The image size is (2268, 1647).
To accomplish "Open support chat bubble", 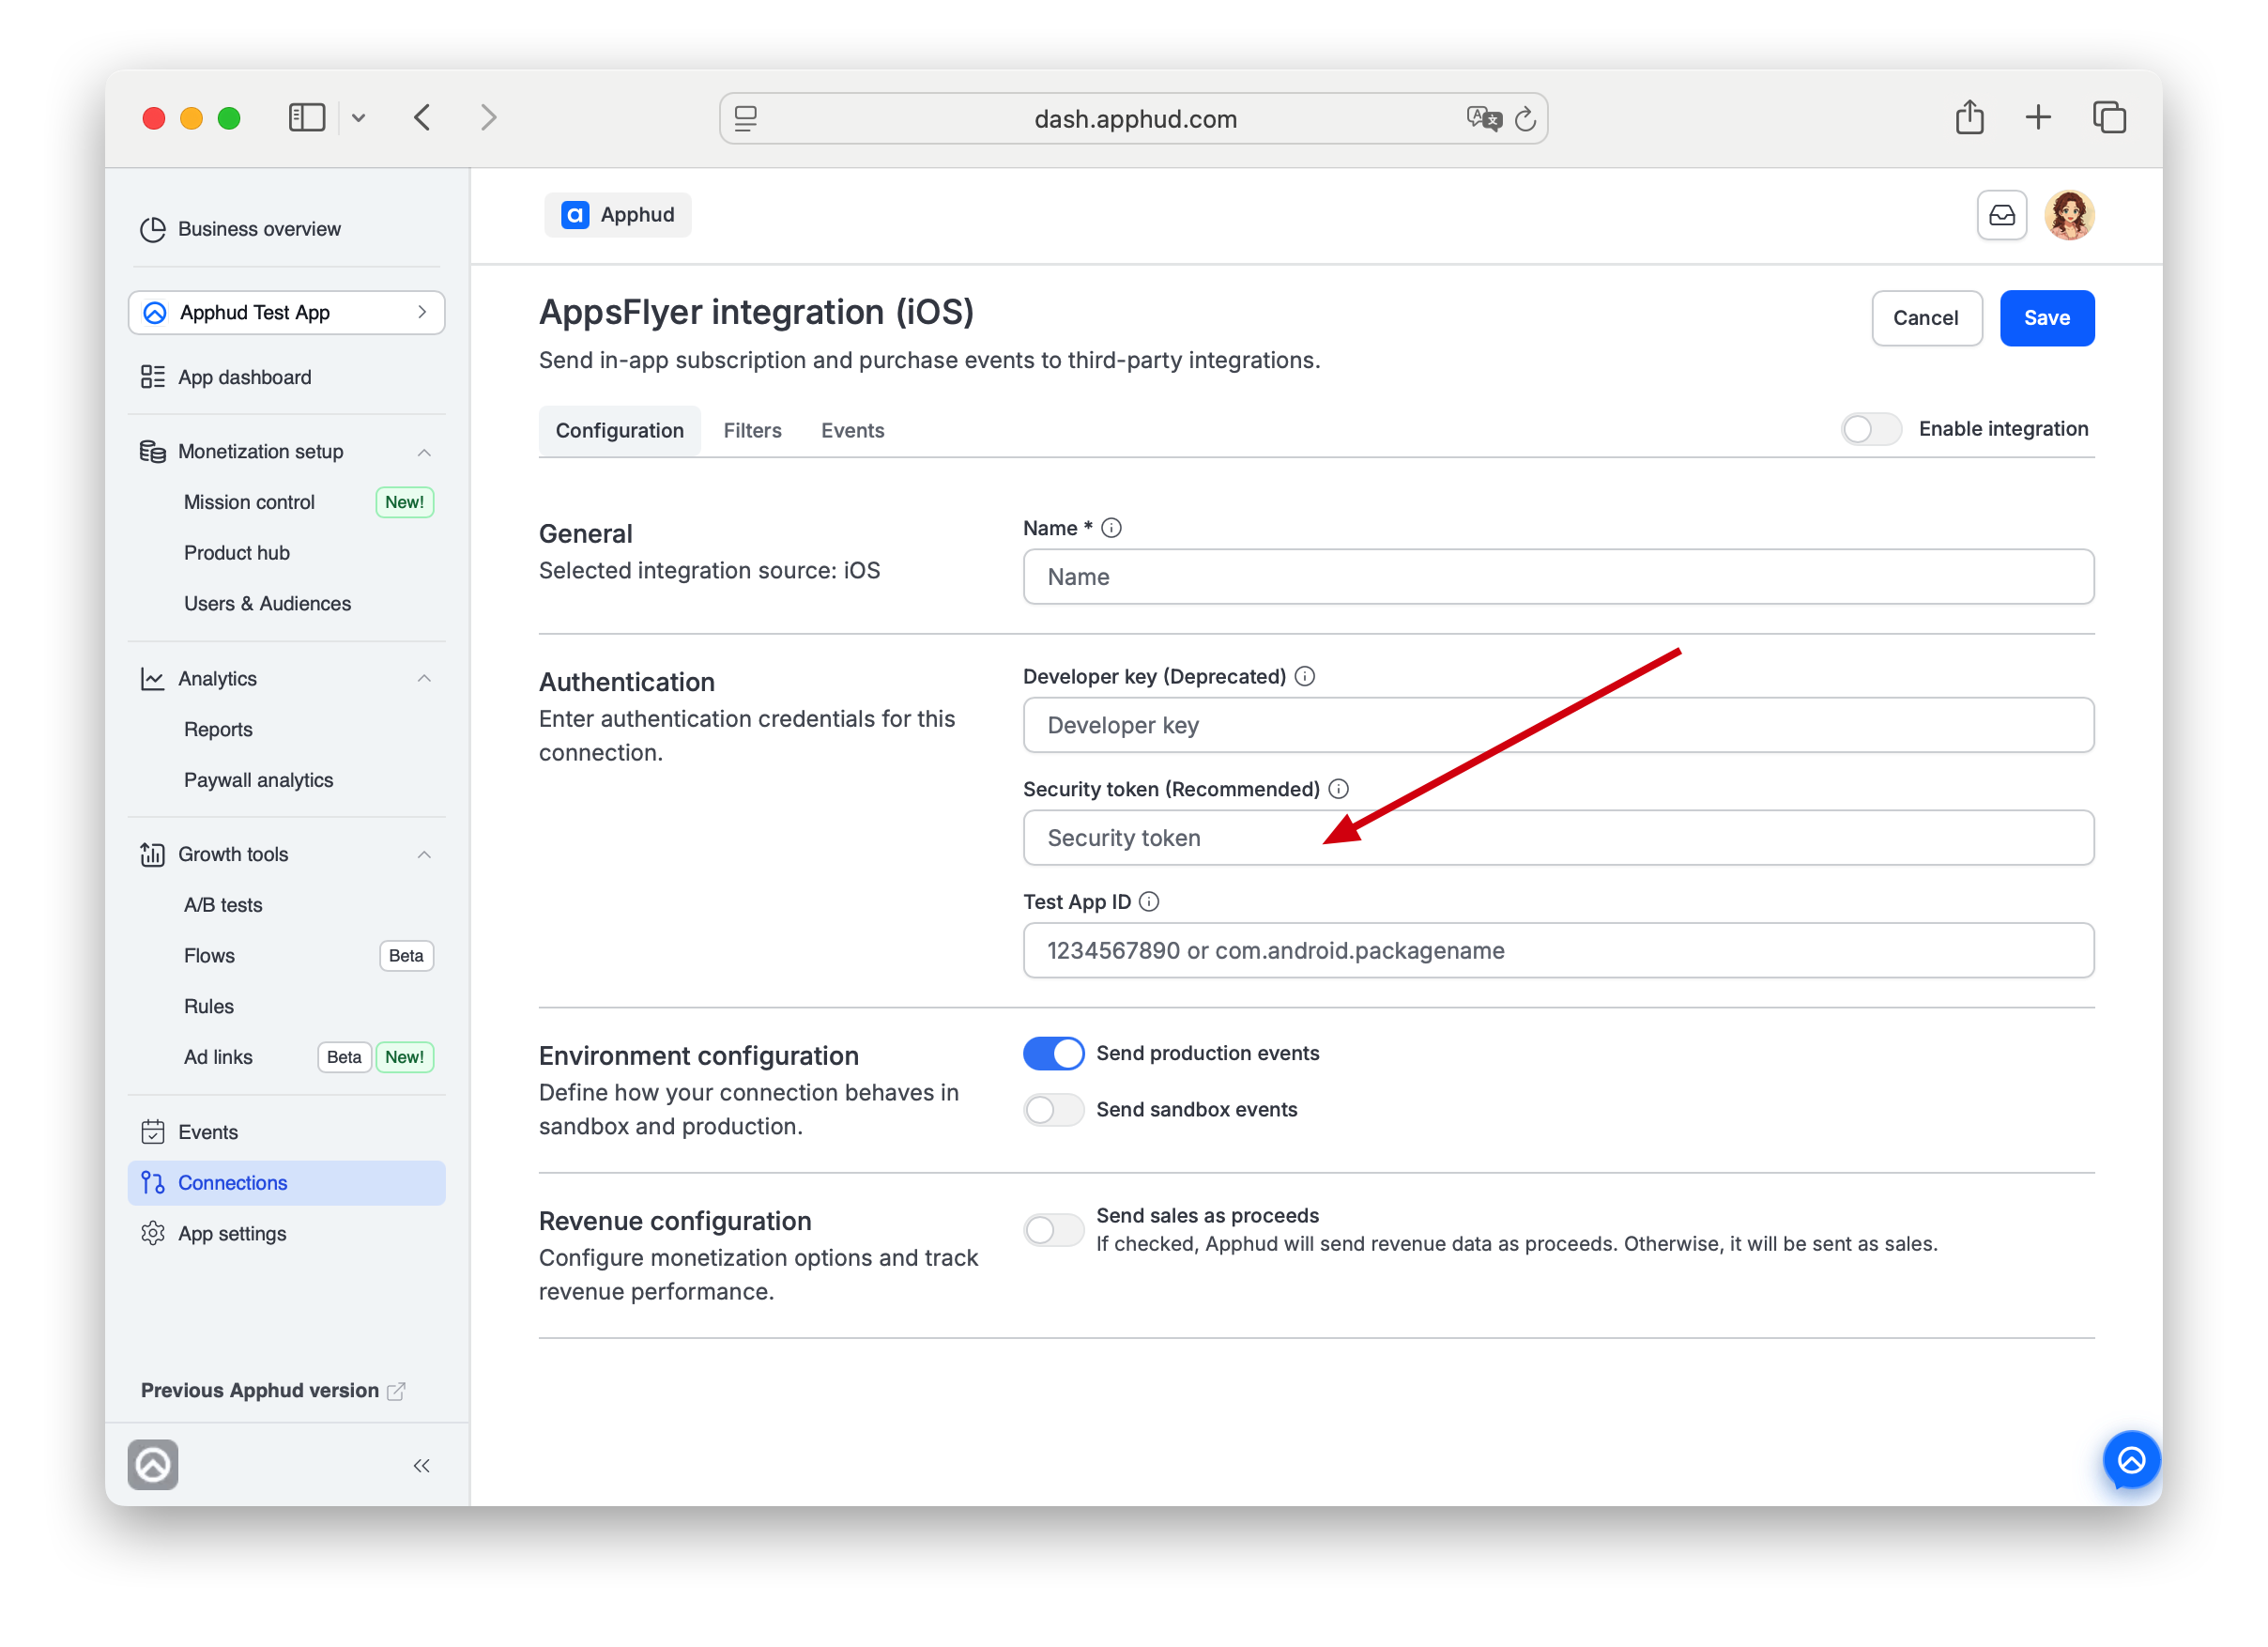I will [x=2132, y=1461].
